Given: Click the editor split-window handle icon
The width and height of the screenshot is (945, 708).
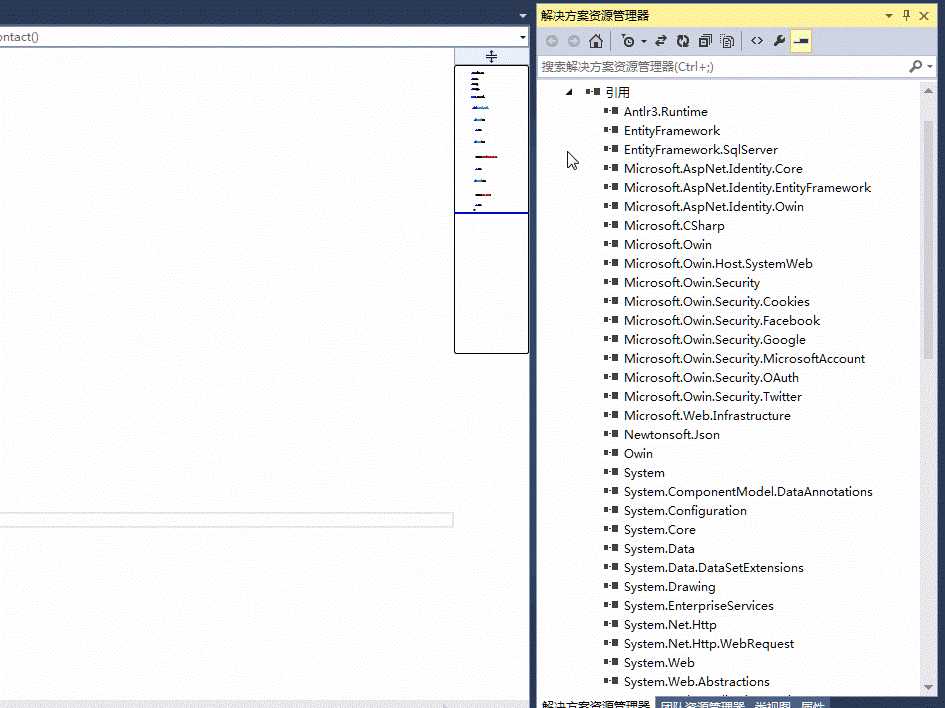Looking at the screenshot, I should point(491,57).
